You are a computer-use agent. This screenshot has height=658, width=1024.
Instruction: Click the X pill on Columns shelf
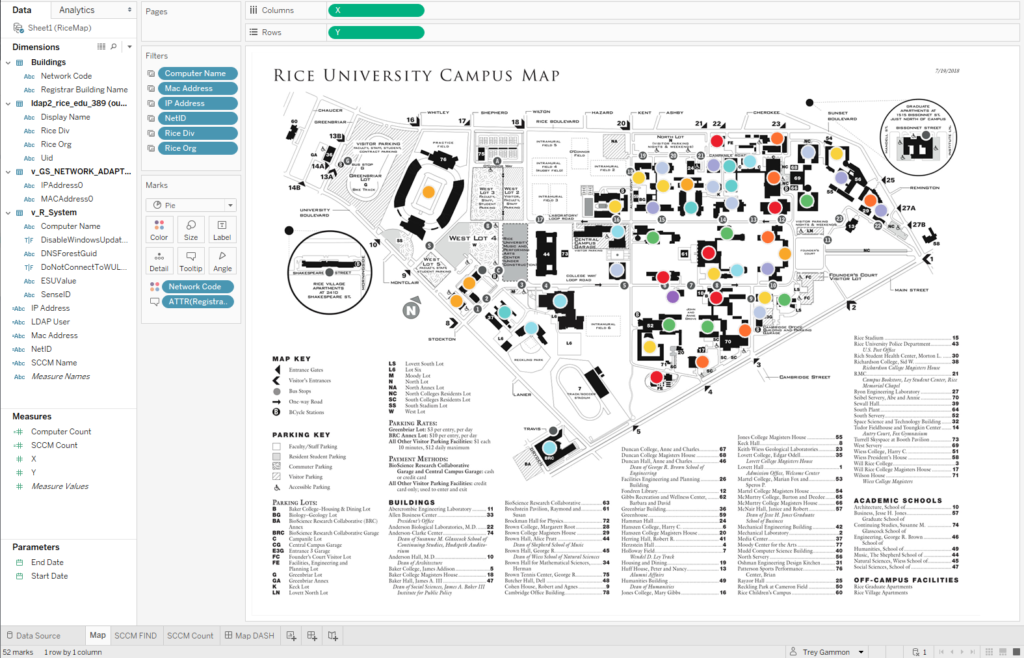pyautogui.click(x=376, y=10)
